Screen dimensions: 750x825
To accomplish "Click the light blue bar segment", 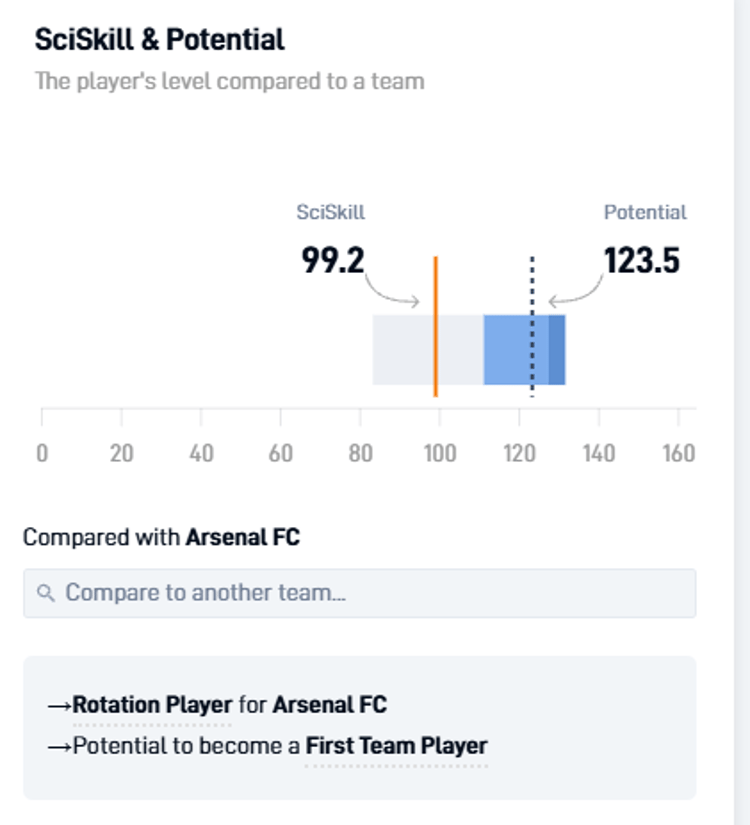I will tap(516, 350).
